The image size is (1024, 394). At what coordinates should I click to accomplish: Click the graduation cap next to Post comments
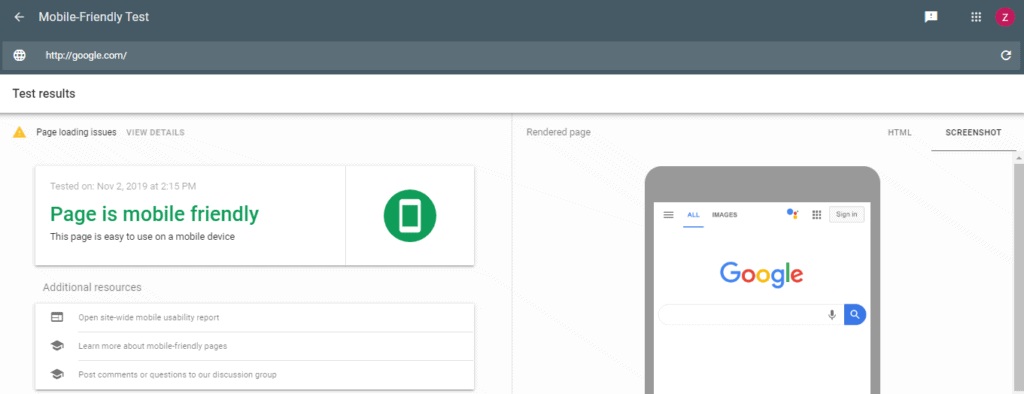[57, 374]
